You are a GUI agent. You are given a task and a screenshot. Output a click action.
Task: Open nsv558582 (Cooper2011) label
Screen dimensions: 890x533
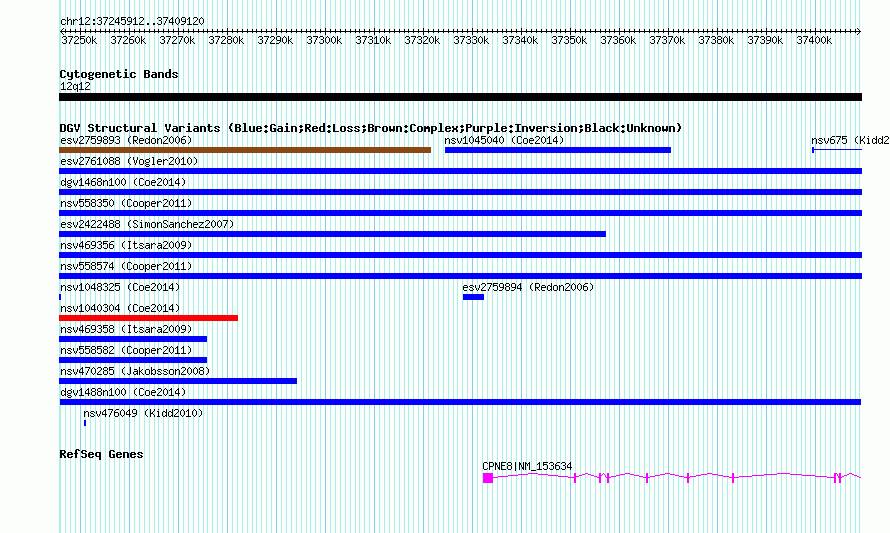[126, 350]
